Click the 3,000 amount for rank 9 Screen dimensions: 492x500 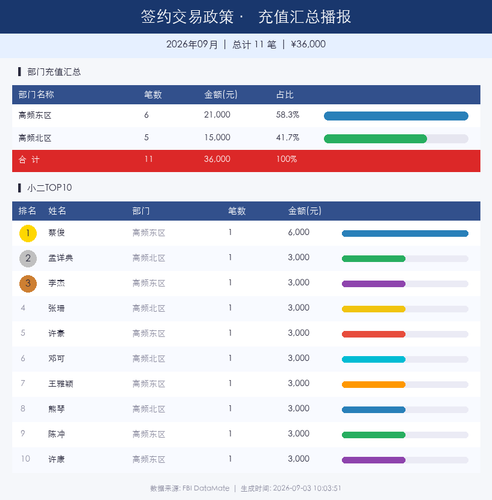[x=299, y=434]
